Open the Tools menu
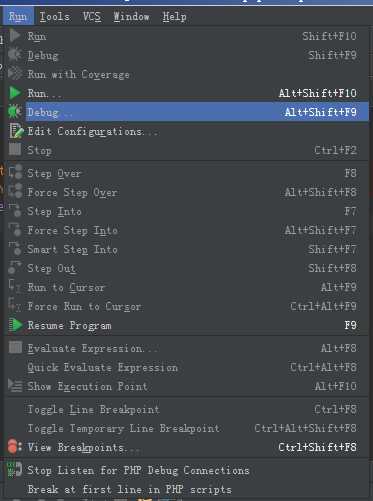Screen dimensions: 373x501 pyautogui.click(x=55, y=16)
